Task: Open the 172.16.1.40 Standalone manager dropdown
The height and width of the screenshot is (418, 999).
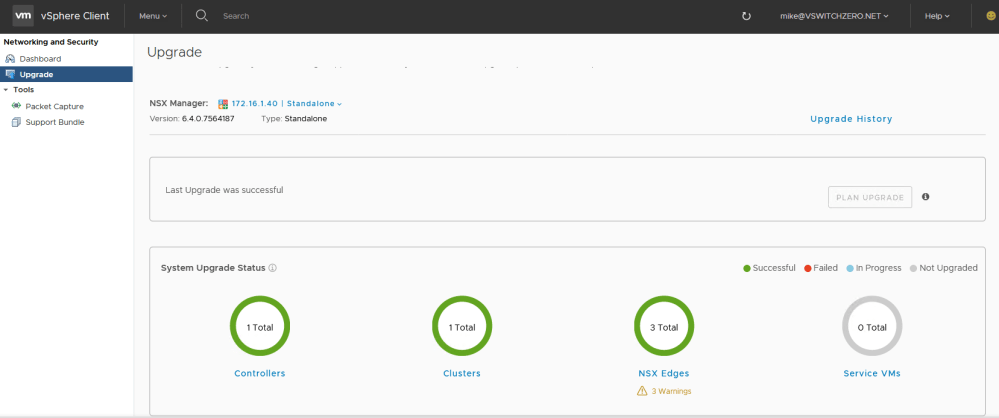Action: pos(287,103)
